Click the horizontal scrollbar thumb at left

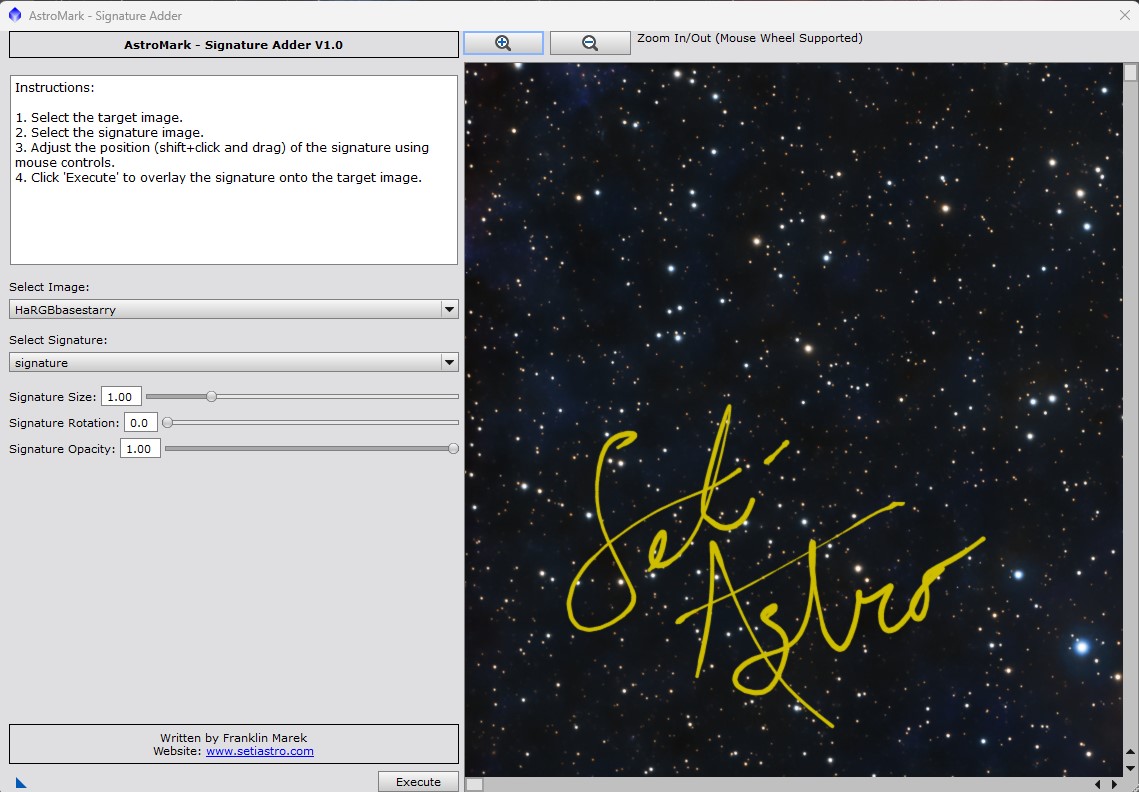pyautogui.click(x=474, y=784)
